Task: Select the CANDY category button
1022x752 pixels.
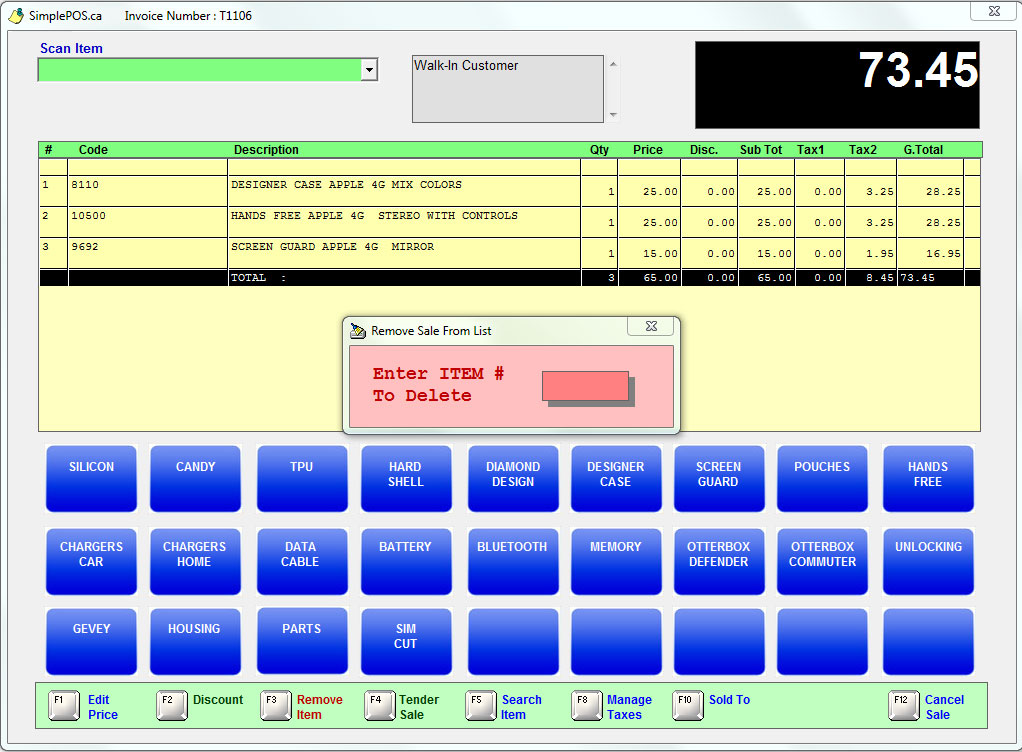Action: [195, 478]
